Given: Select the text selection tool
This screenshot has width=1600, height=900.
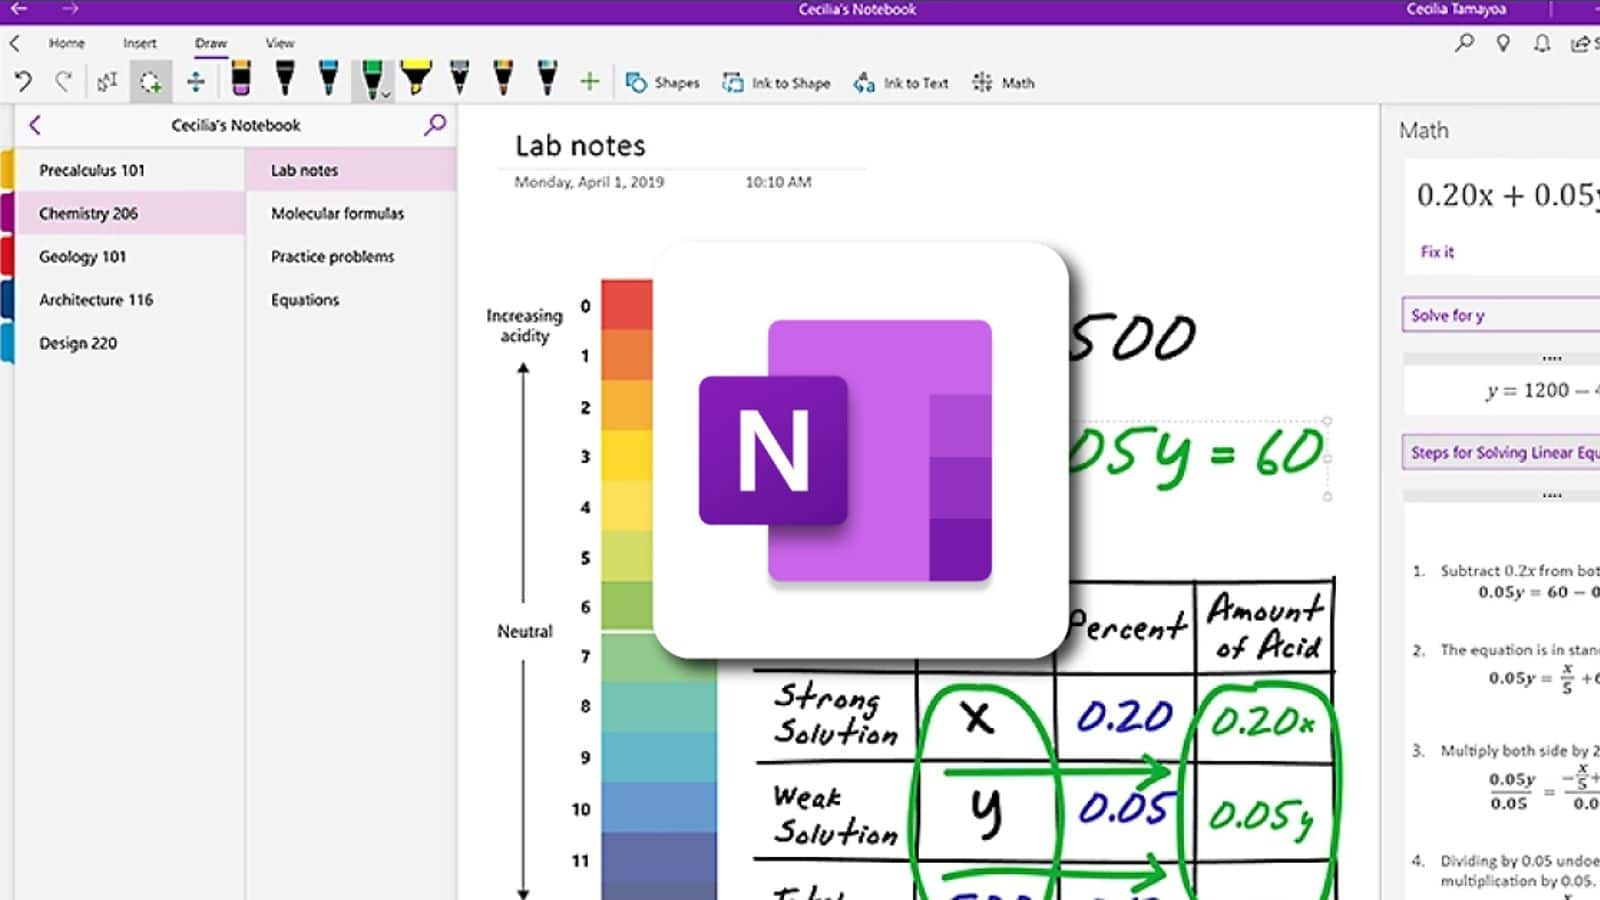Looking at the screenshot, I should click(107, 82).
